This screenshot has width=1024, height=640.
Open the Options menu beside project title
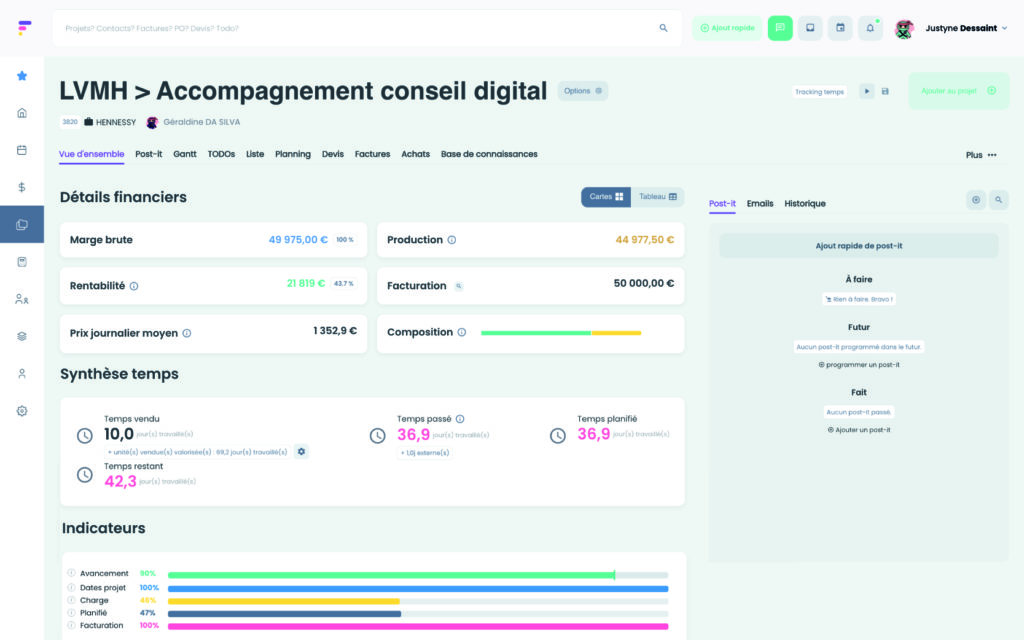pyautogui.click(x=583, y=91)
